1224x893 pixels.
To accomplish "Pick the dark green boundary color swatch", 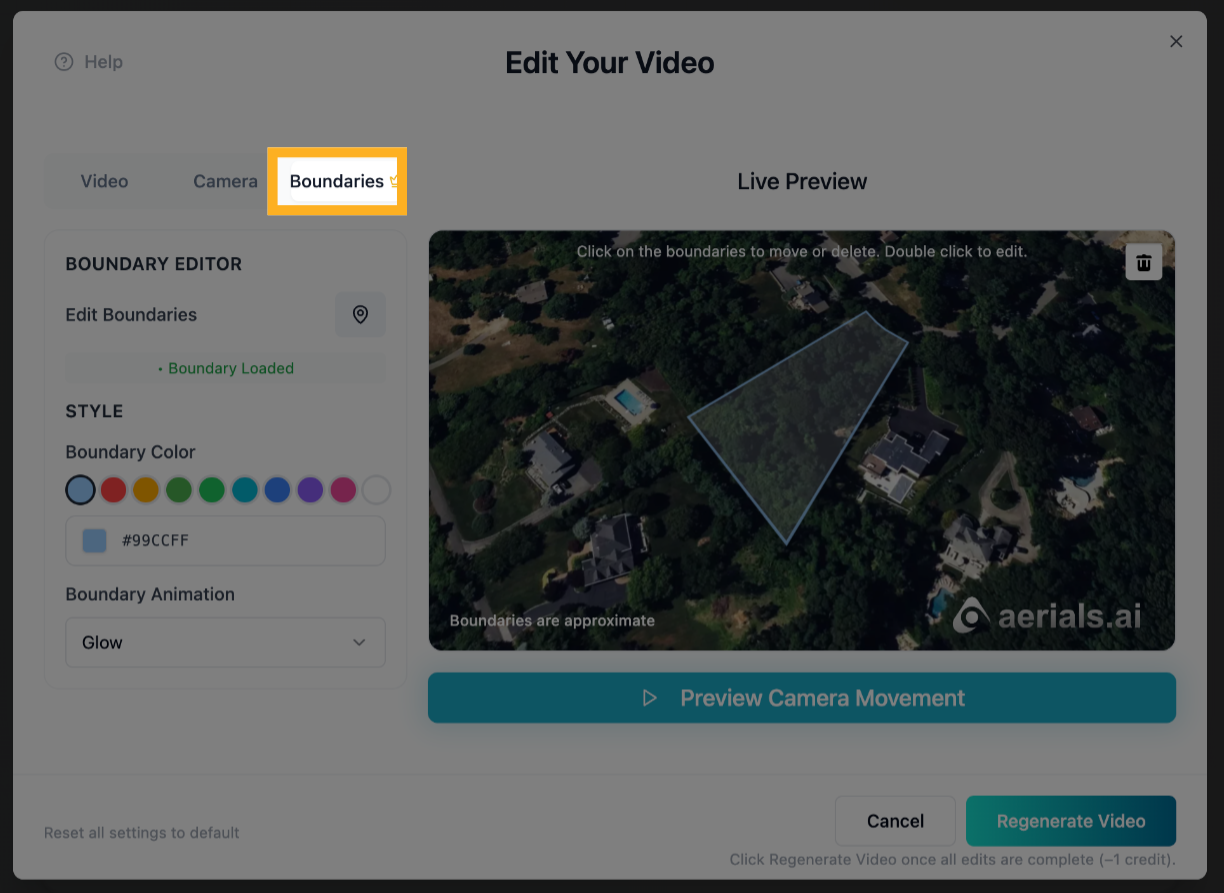I will [179, 490].
